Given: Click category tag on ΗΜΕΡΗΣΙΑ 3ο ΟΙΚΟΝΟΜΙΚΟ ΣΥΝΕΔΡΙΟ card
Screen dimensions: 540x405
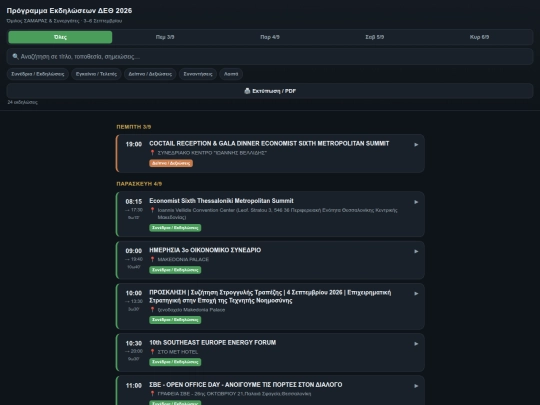Looking at the screenshot, I should point(175,270).
